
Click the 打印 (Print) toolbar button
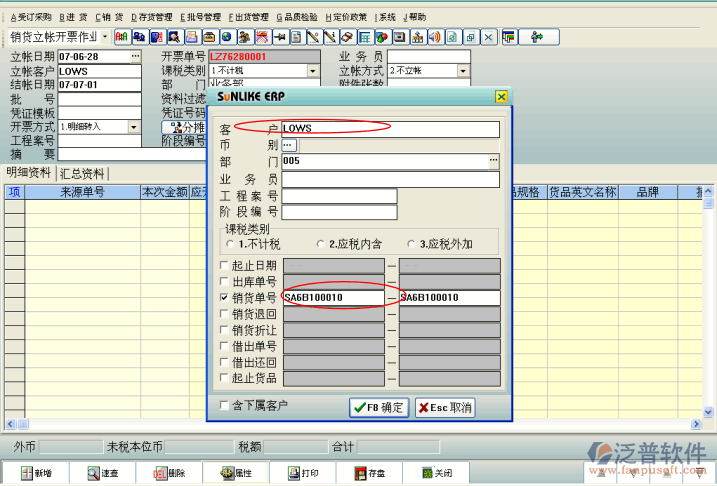[303, 473]
